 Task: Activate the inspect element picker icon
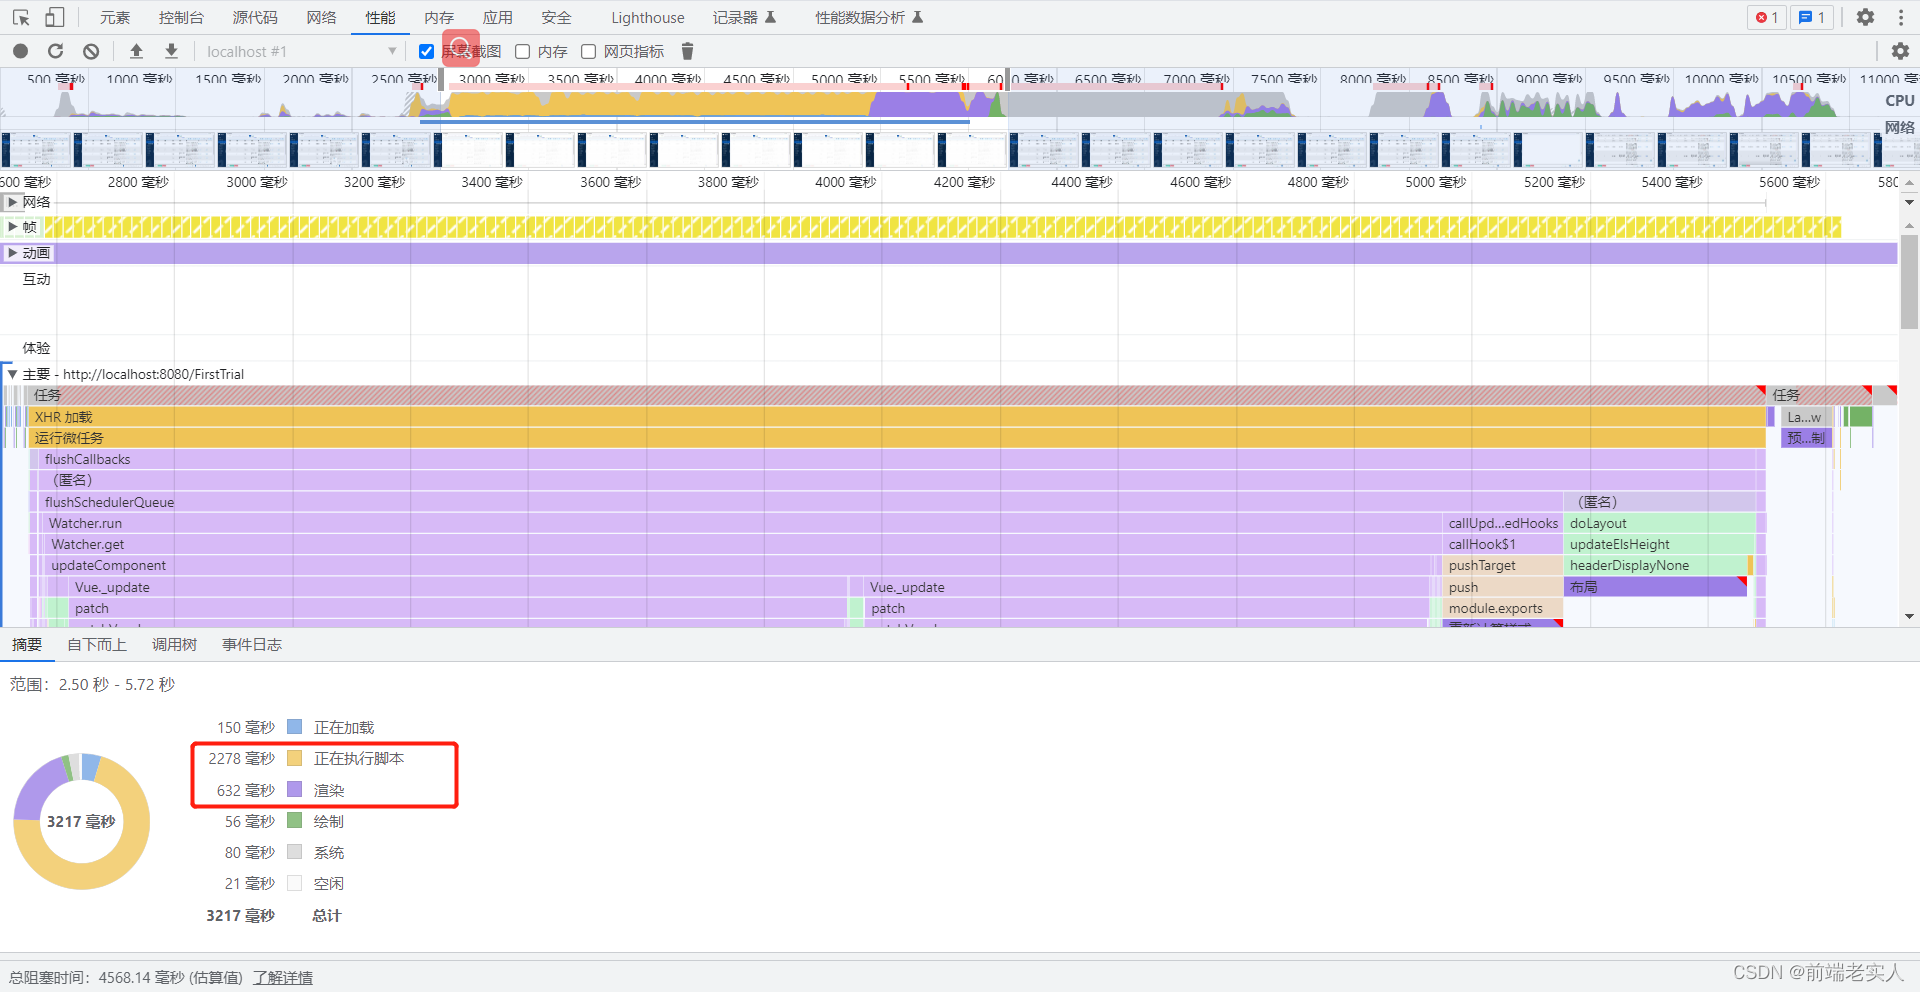tap(21, 17)
